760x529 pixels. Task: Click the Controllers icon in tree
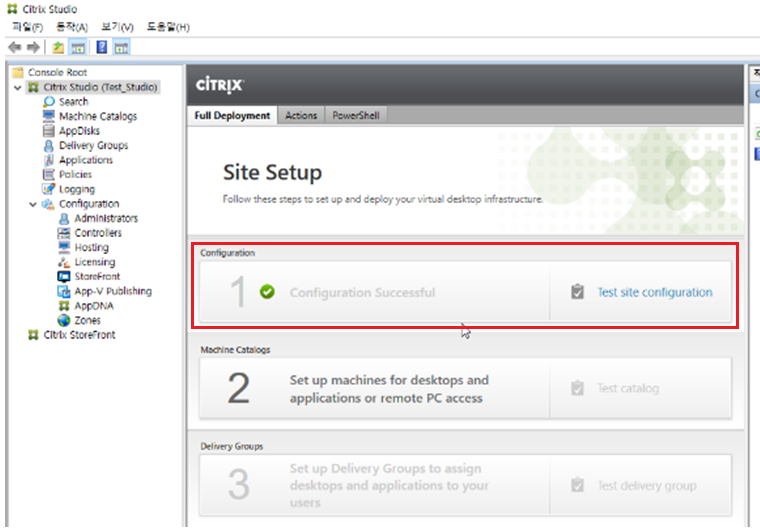click(x=64, y=233)
